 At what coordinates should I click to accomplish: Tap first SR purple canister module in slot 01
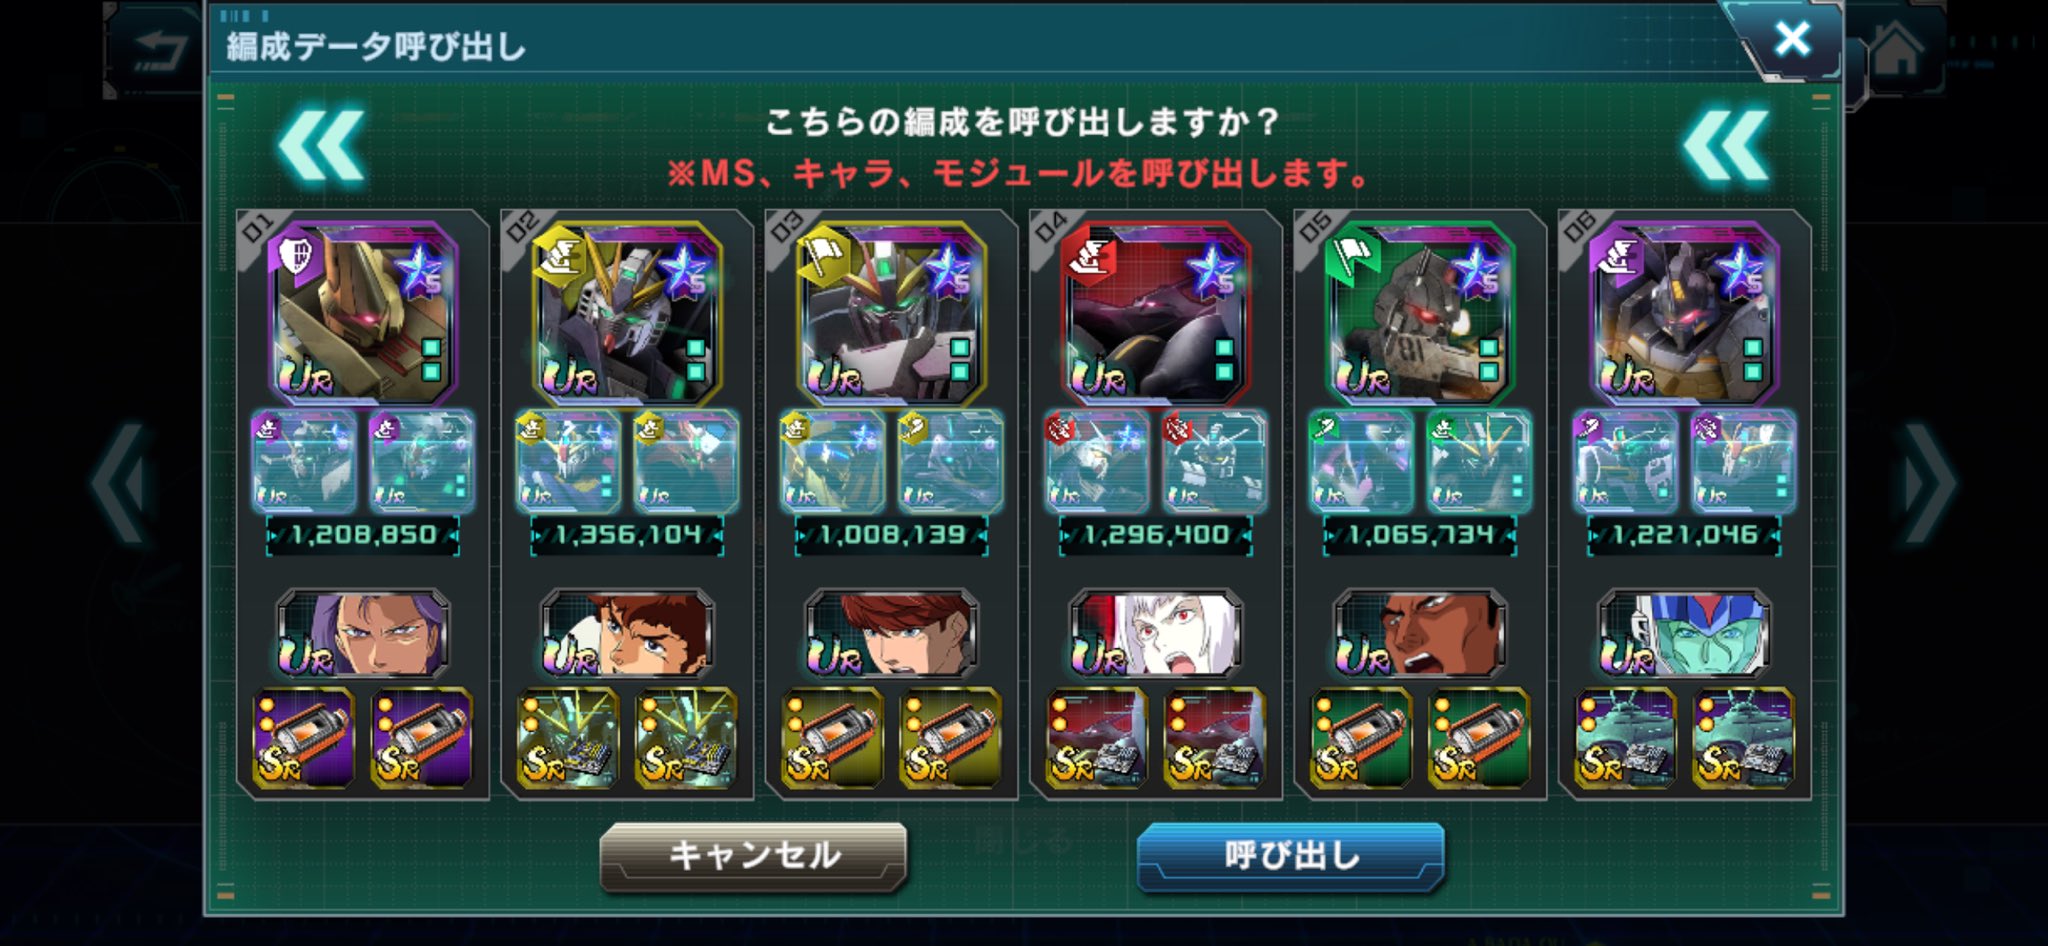[x=303, y=738]
